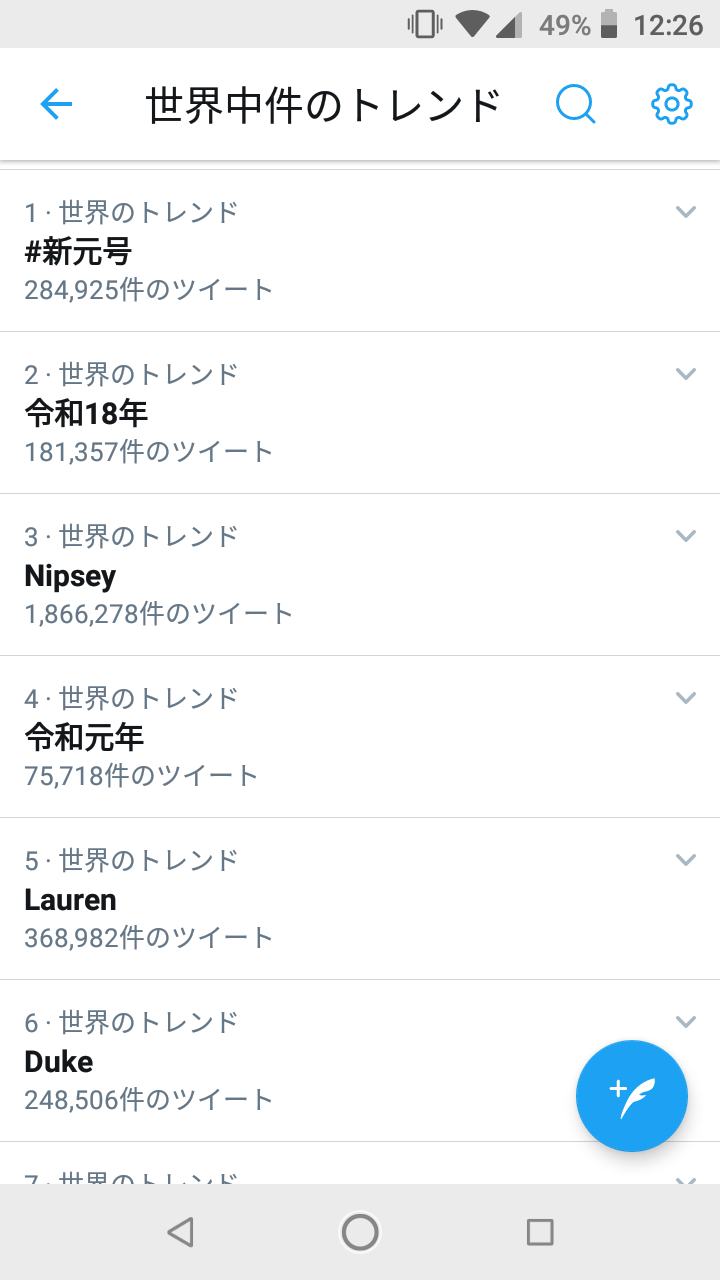This screenshot has width=720, height=1280.
Task: View the Nipsey trend tweets
Action: tap(70, 576)
